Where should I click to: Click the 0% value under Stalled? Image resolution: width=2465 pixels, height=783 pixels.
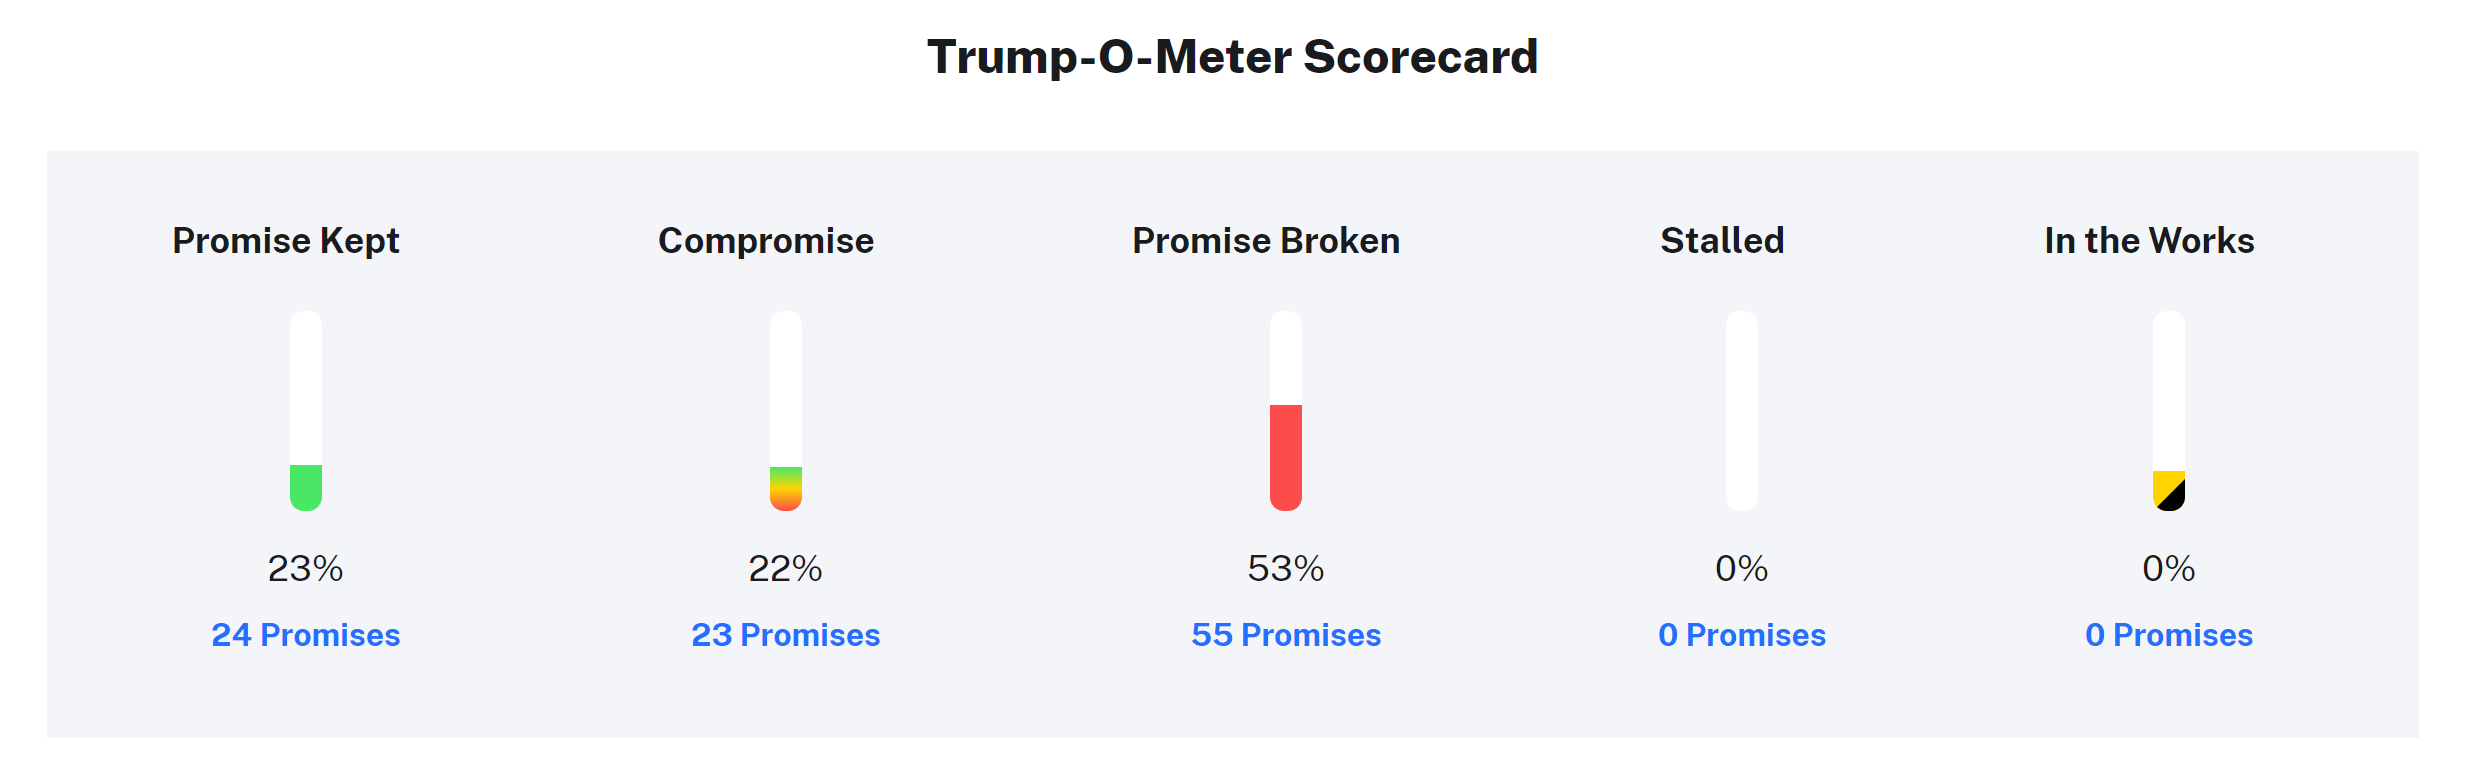pyautogui.click(x=1742, y=569)
